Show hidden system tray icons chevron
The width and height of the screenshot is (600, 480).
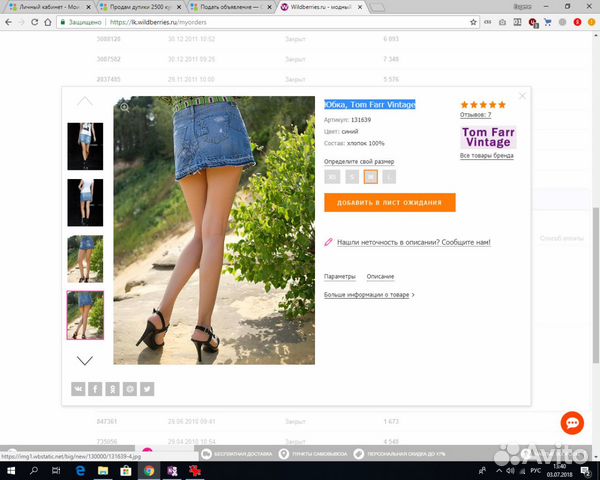[x=499, y=470]
